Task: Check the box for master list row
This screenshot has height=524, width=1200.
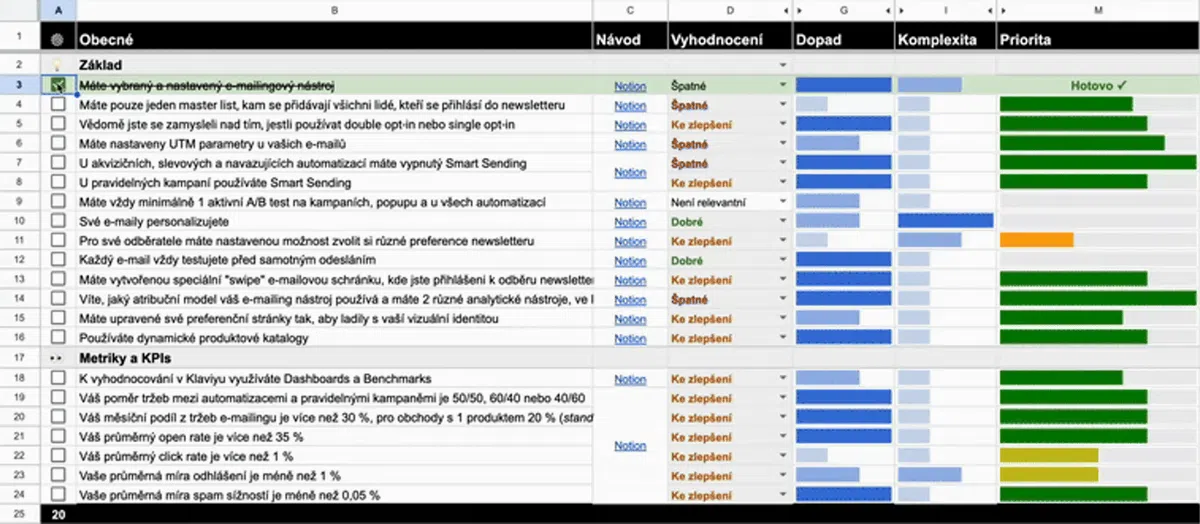Action: (x=57, y=104)
